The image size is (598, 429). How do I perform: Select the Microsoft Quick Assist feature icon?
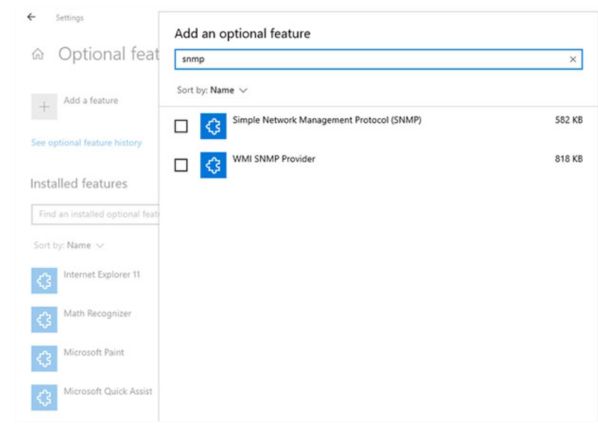44,397
